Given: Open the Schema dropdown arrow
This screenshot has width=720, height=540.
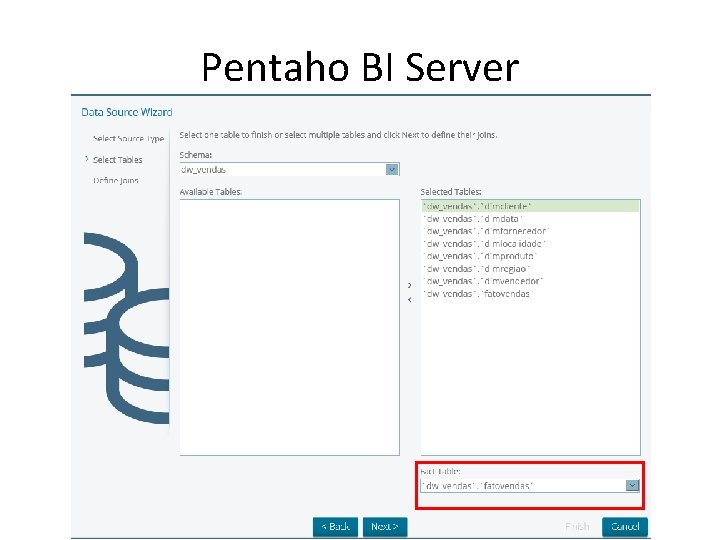Looking at the screenshot, I should 392,169.
